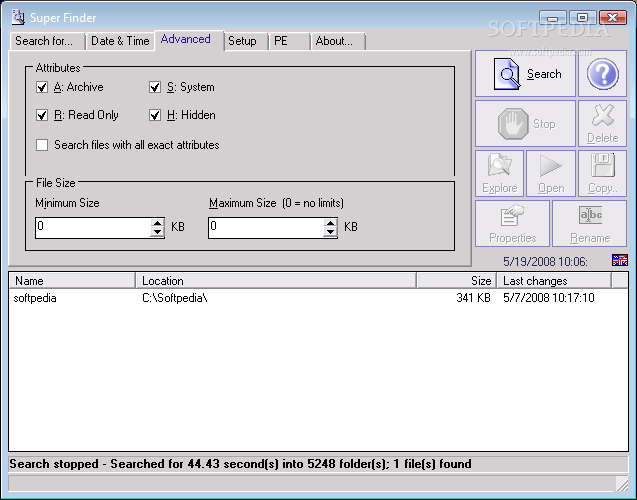Click the Explore folder icon button
The image size is (637, 500).
click(500, 173)
